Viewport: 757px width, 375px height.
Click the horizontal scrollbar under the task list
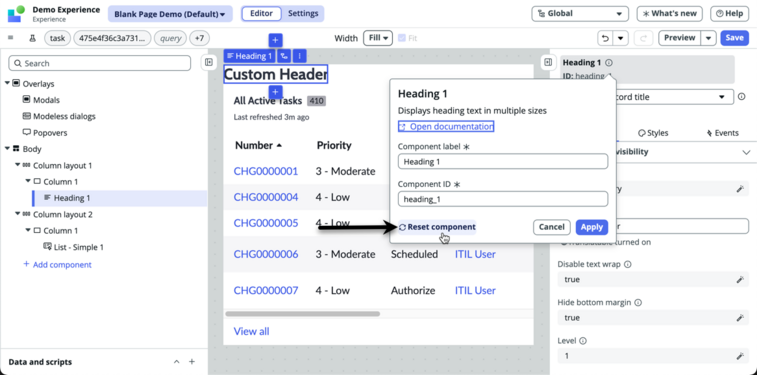coord(303,314)
